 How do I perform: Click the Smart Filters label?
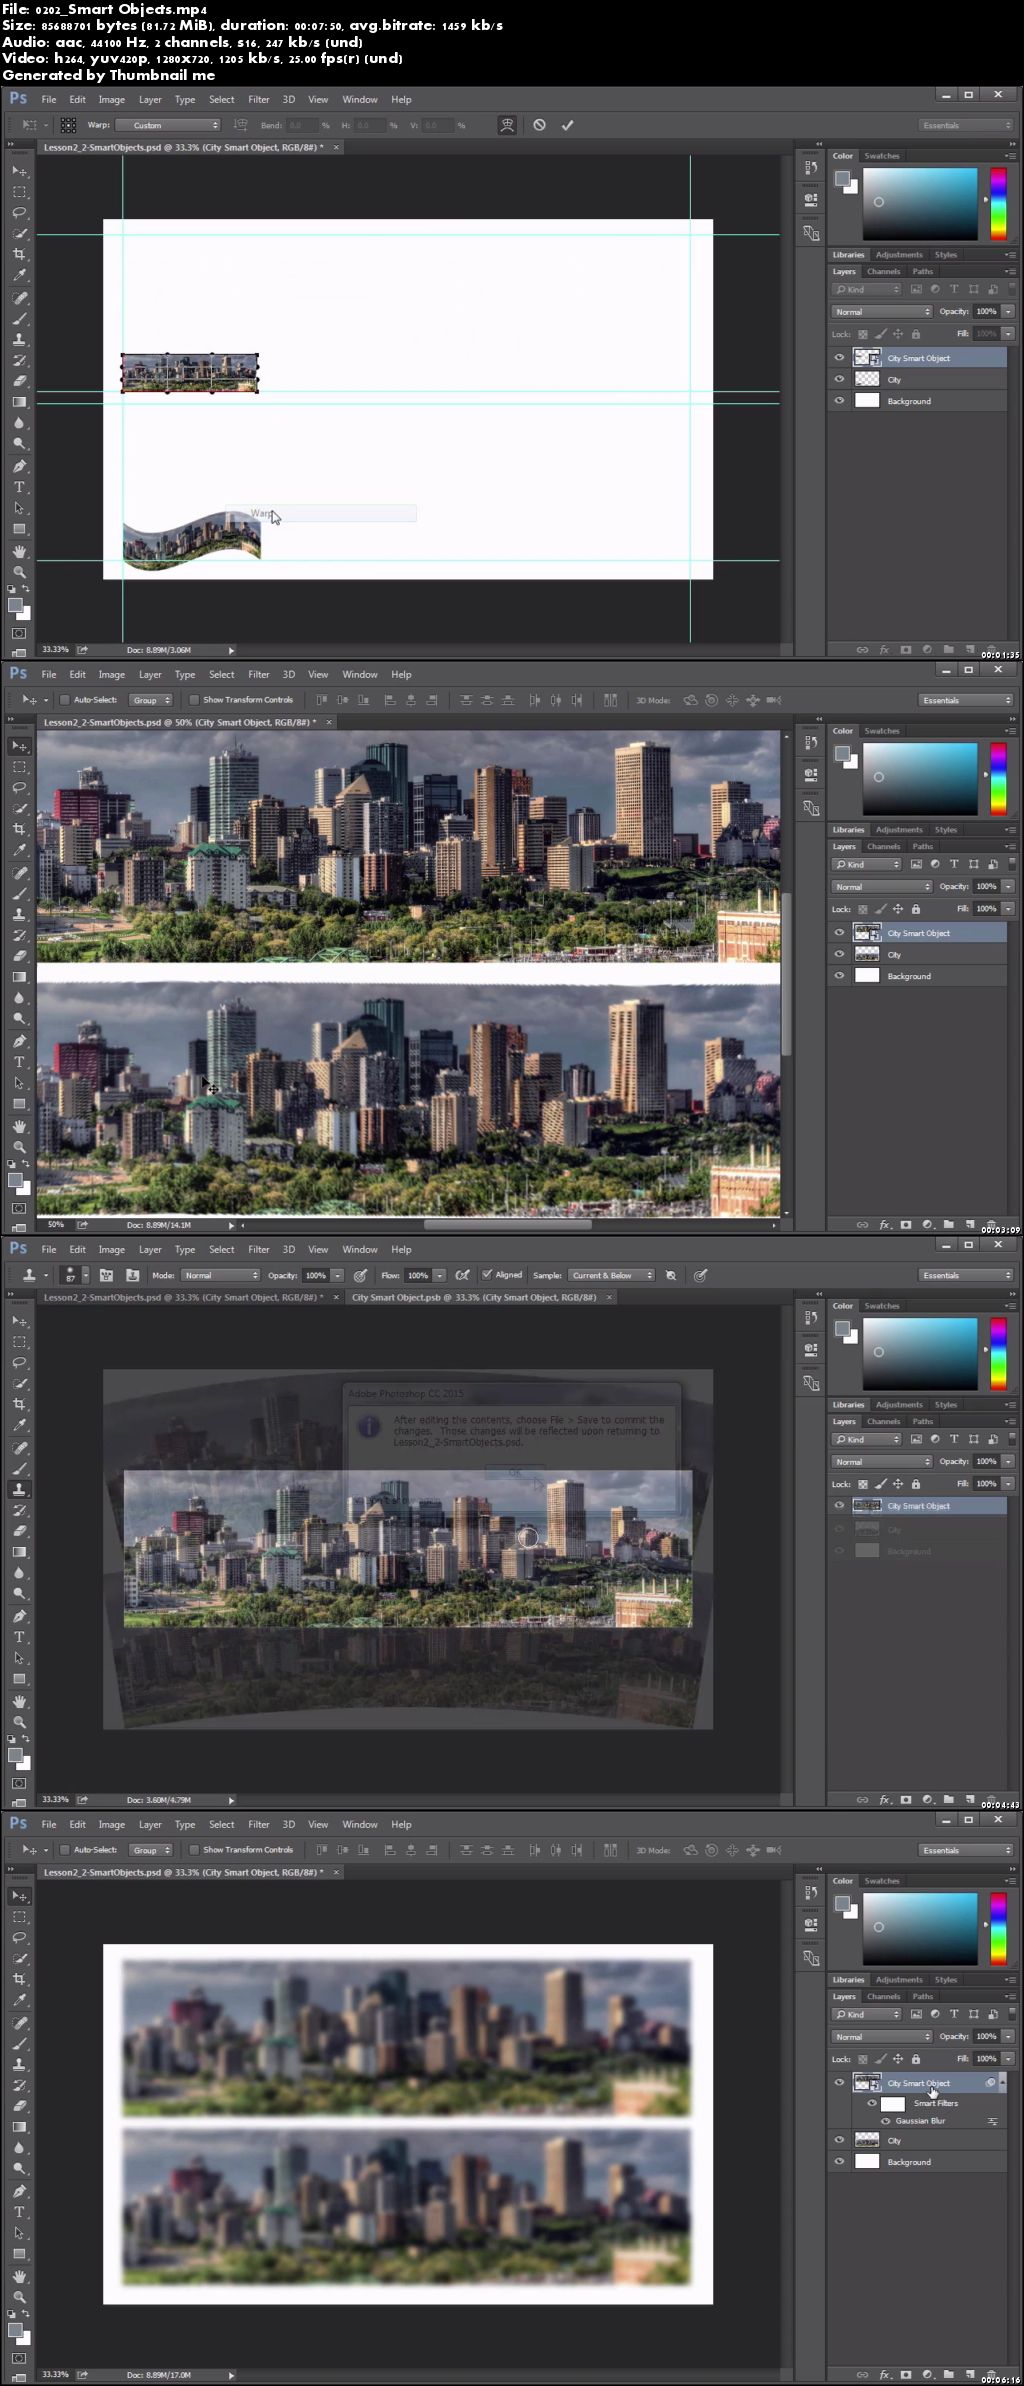[936, 2103]
